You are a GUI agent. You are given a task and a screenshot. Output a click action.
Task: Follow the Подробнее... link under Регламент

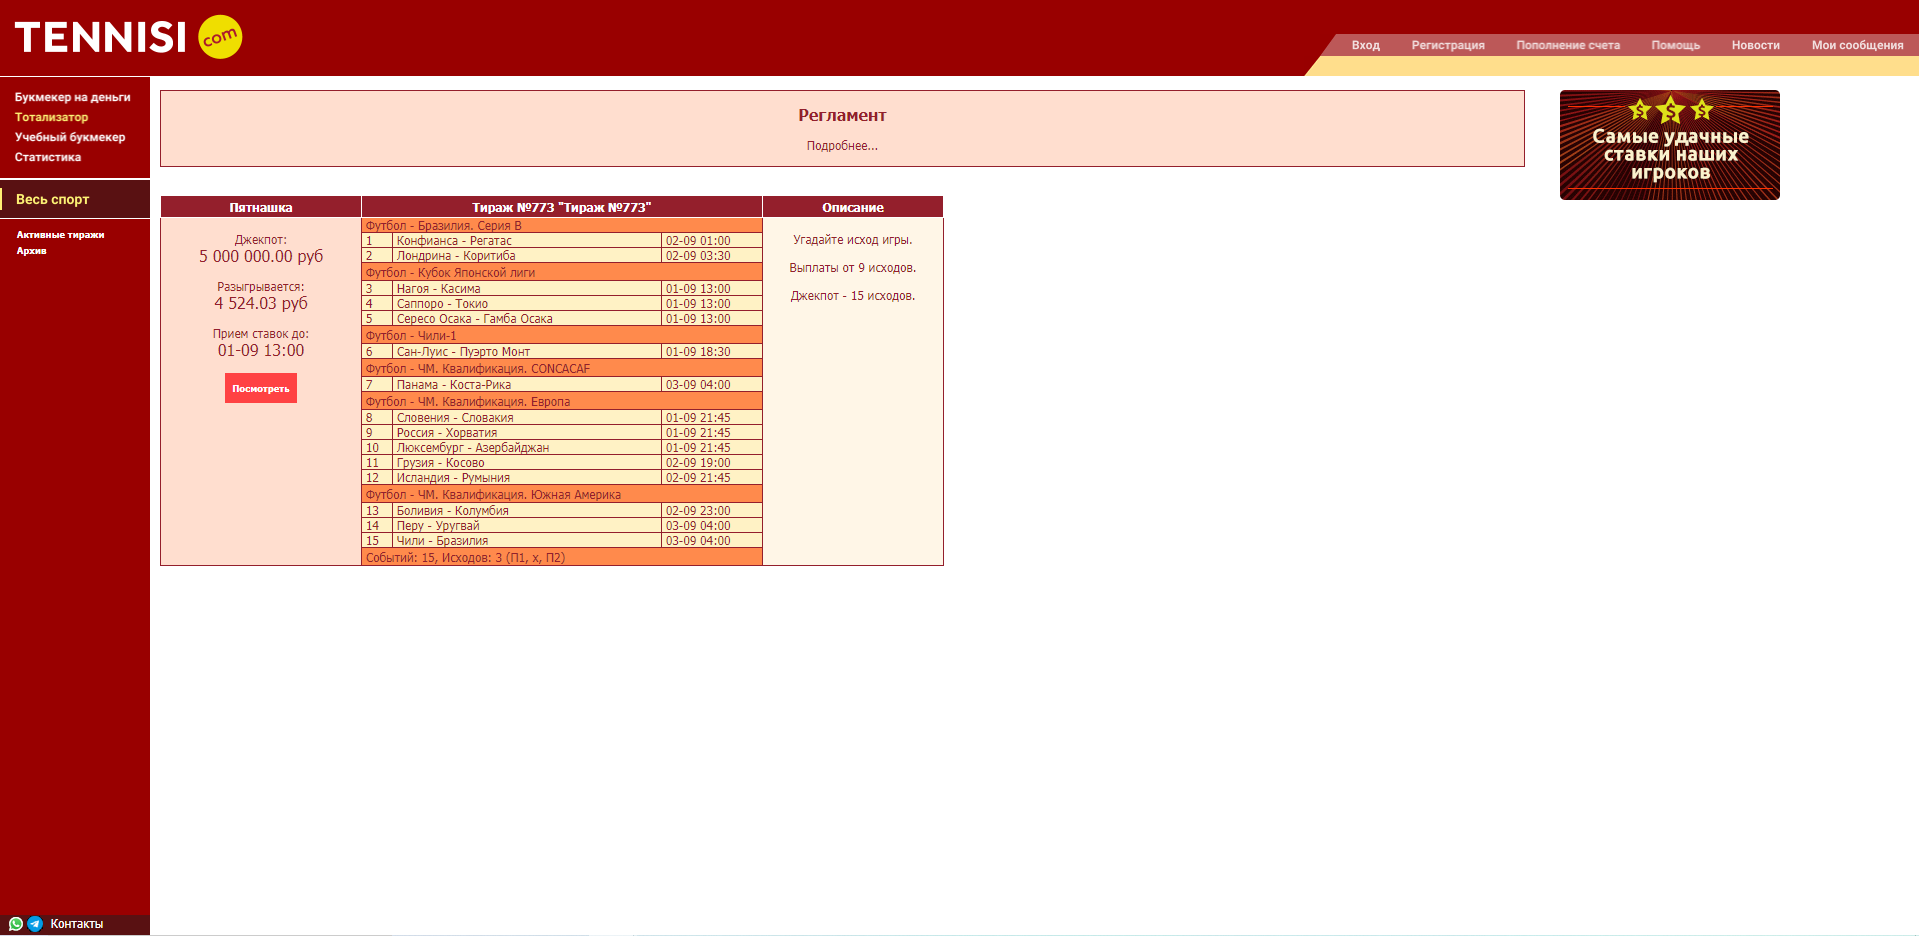(x=842, y=146)
